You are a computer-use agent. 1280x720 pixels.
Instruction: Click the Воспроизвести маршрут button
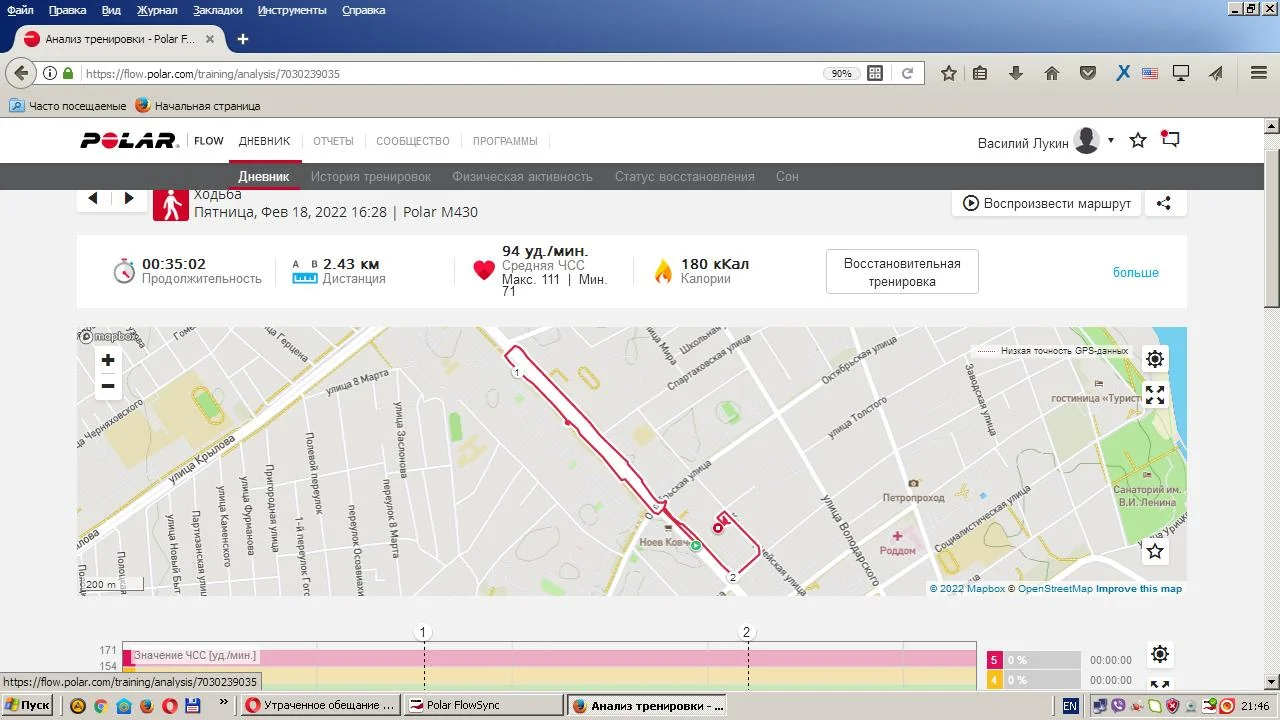tap(1046, 203)
